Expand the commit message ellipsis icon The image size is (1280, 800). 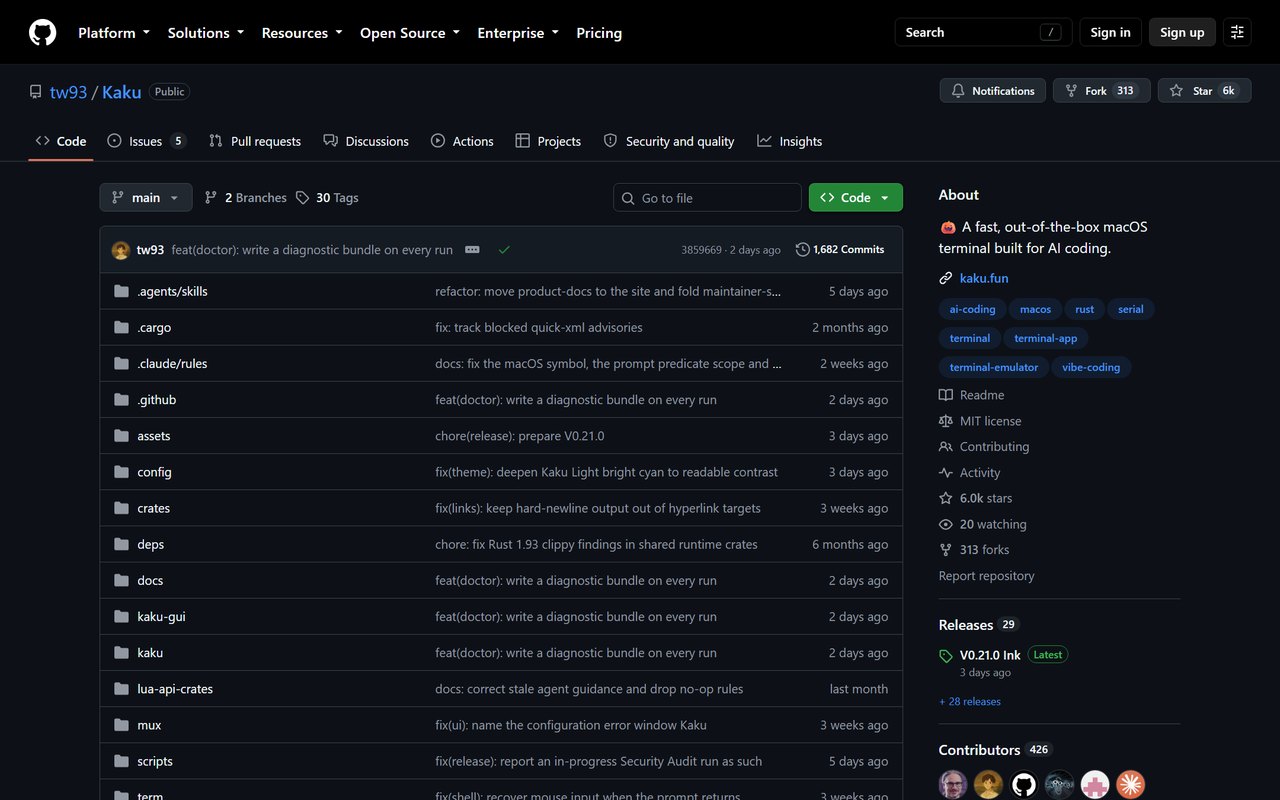click(472, 249)
